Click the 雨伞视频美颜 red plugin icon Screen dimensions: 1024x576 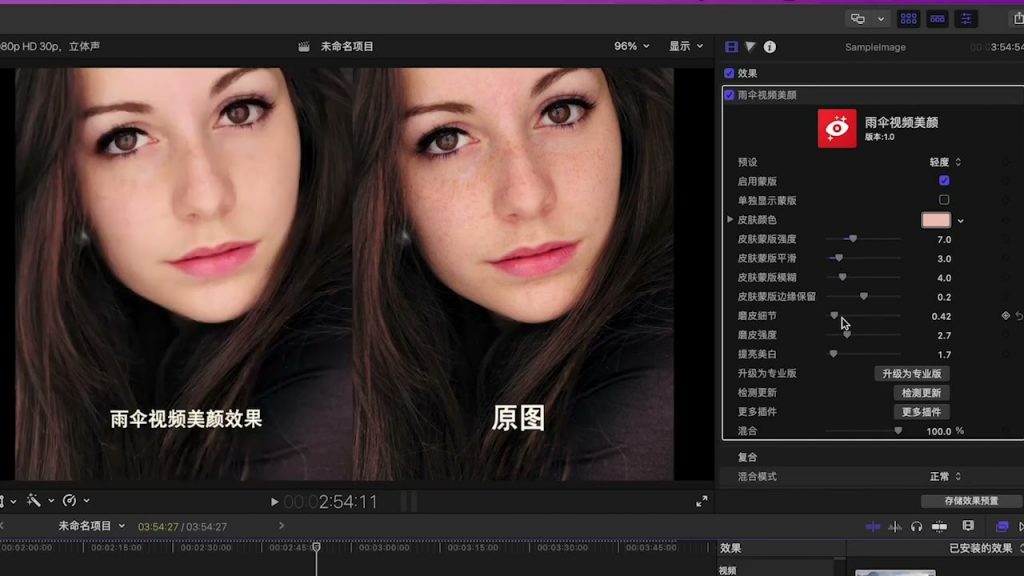pyautogui.click(x=838, y=127)
